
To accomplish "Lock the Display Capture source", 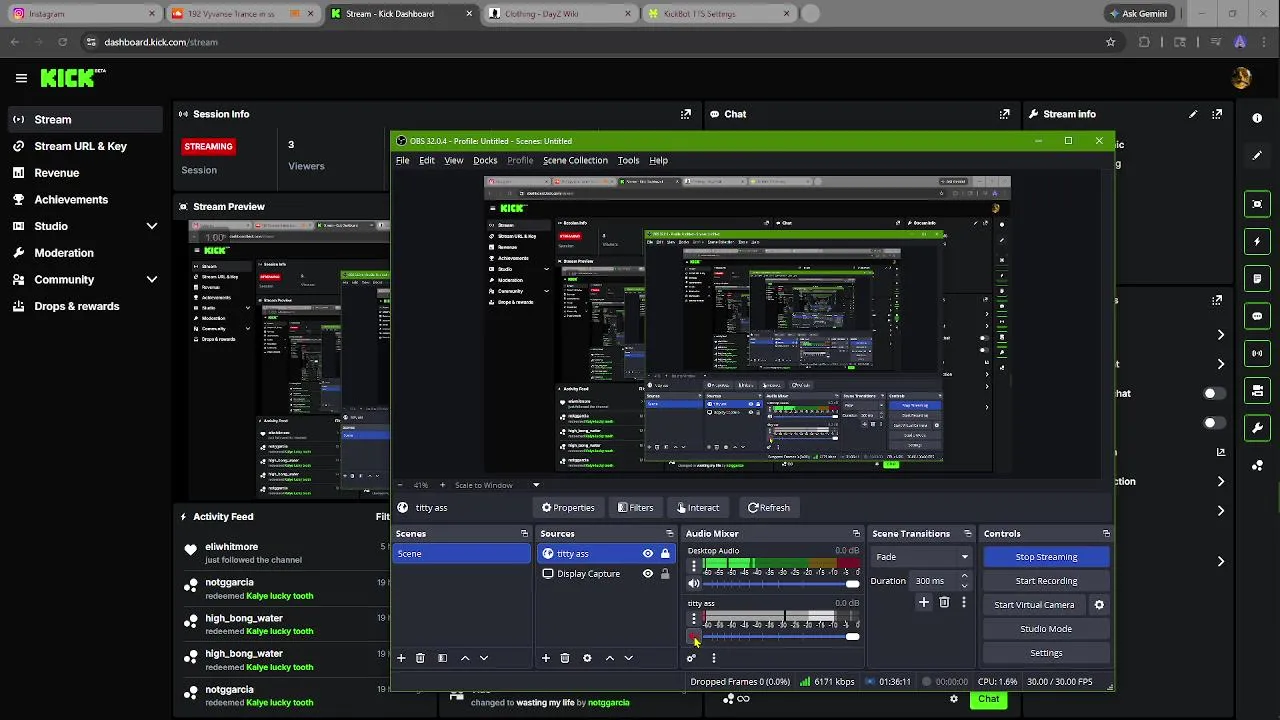I will click(665, 574).
